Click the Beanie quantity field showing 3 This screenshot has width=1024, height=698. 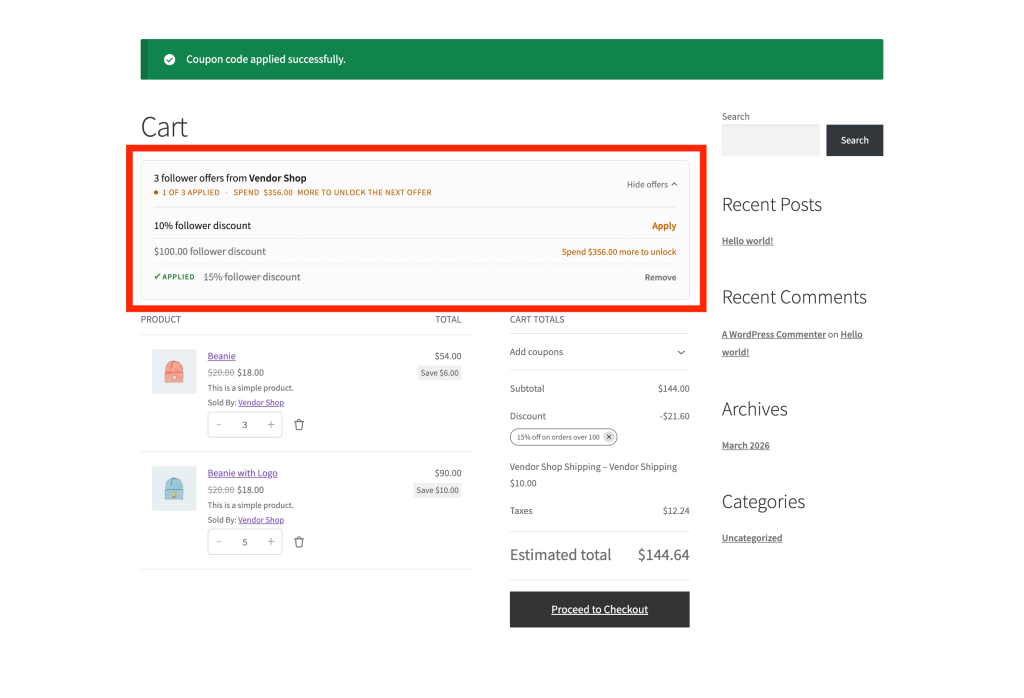pos(245,425)
